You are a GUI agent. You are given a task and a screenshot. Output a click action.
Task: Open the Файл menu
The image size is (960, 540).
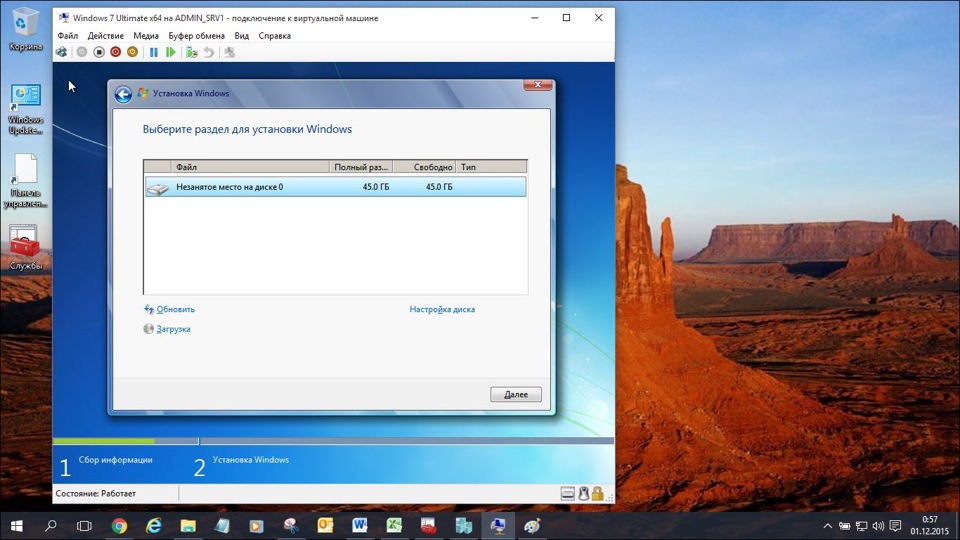67,36
